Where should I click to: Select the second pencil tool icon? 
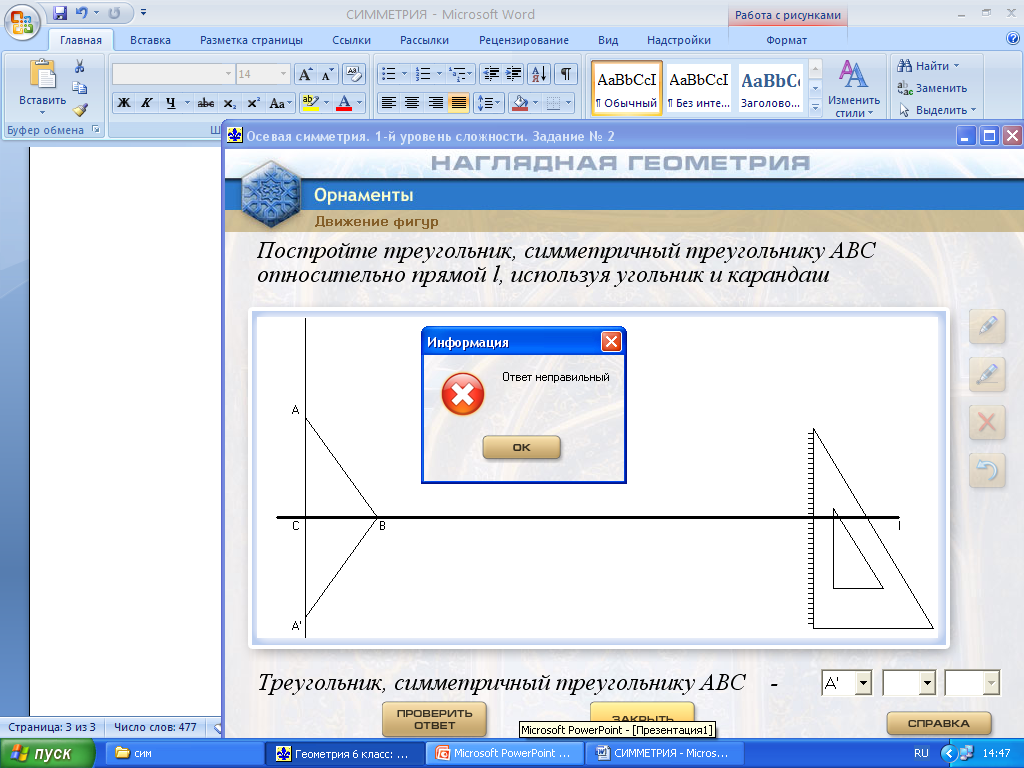click(987, 374)
